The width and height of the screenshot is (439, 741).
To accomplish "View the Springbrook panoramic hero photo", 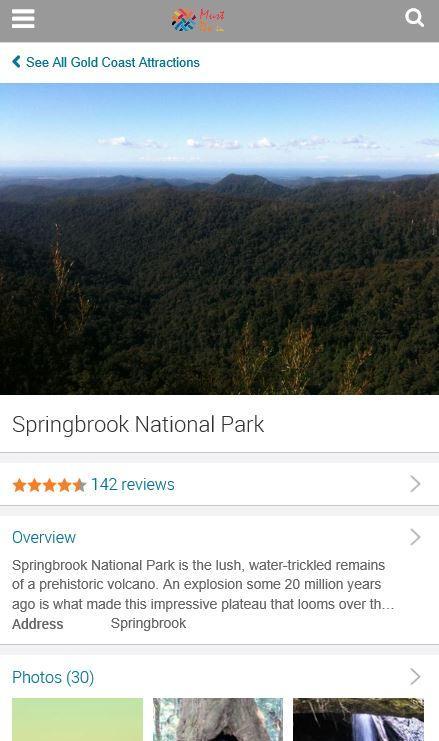I will point(219,239).
